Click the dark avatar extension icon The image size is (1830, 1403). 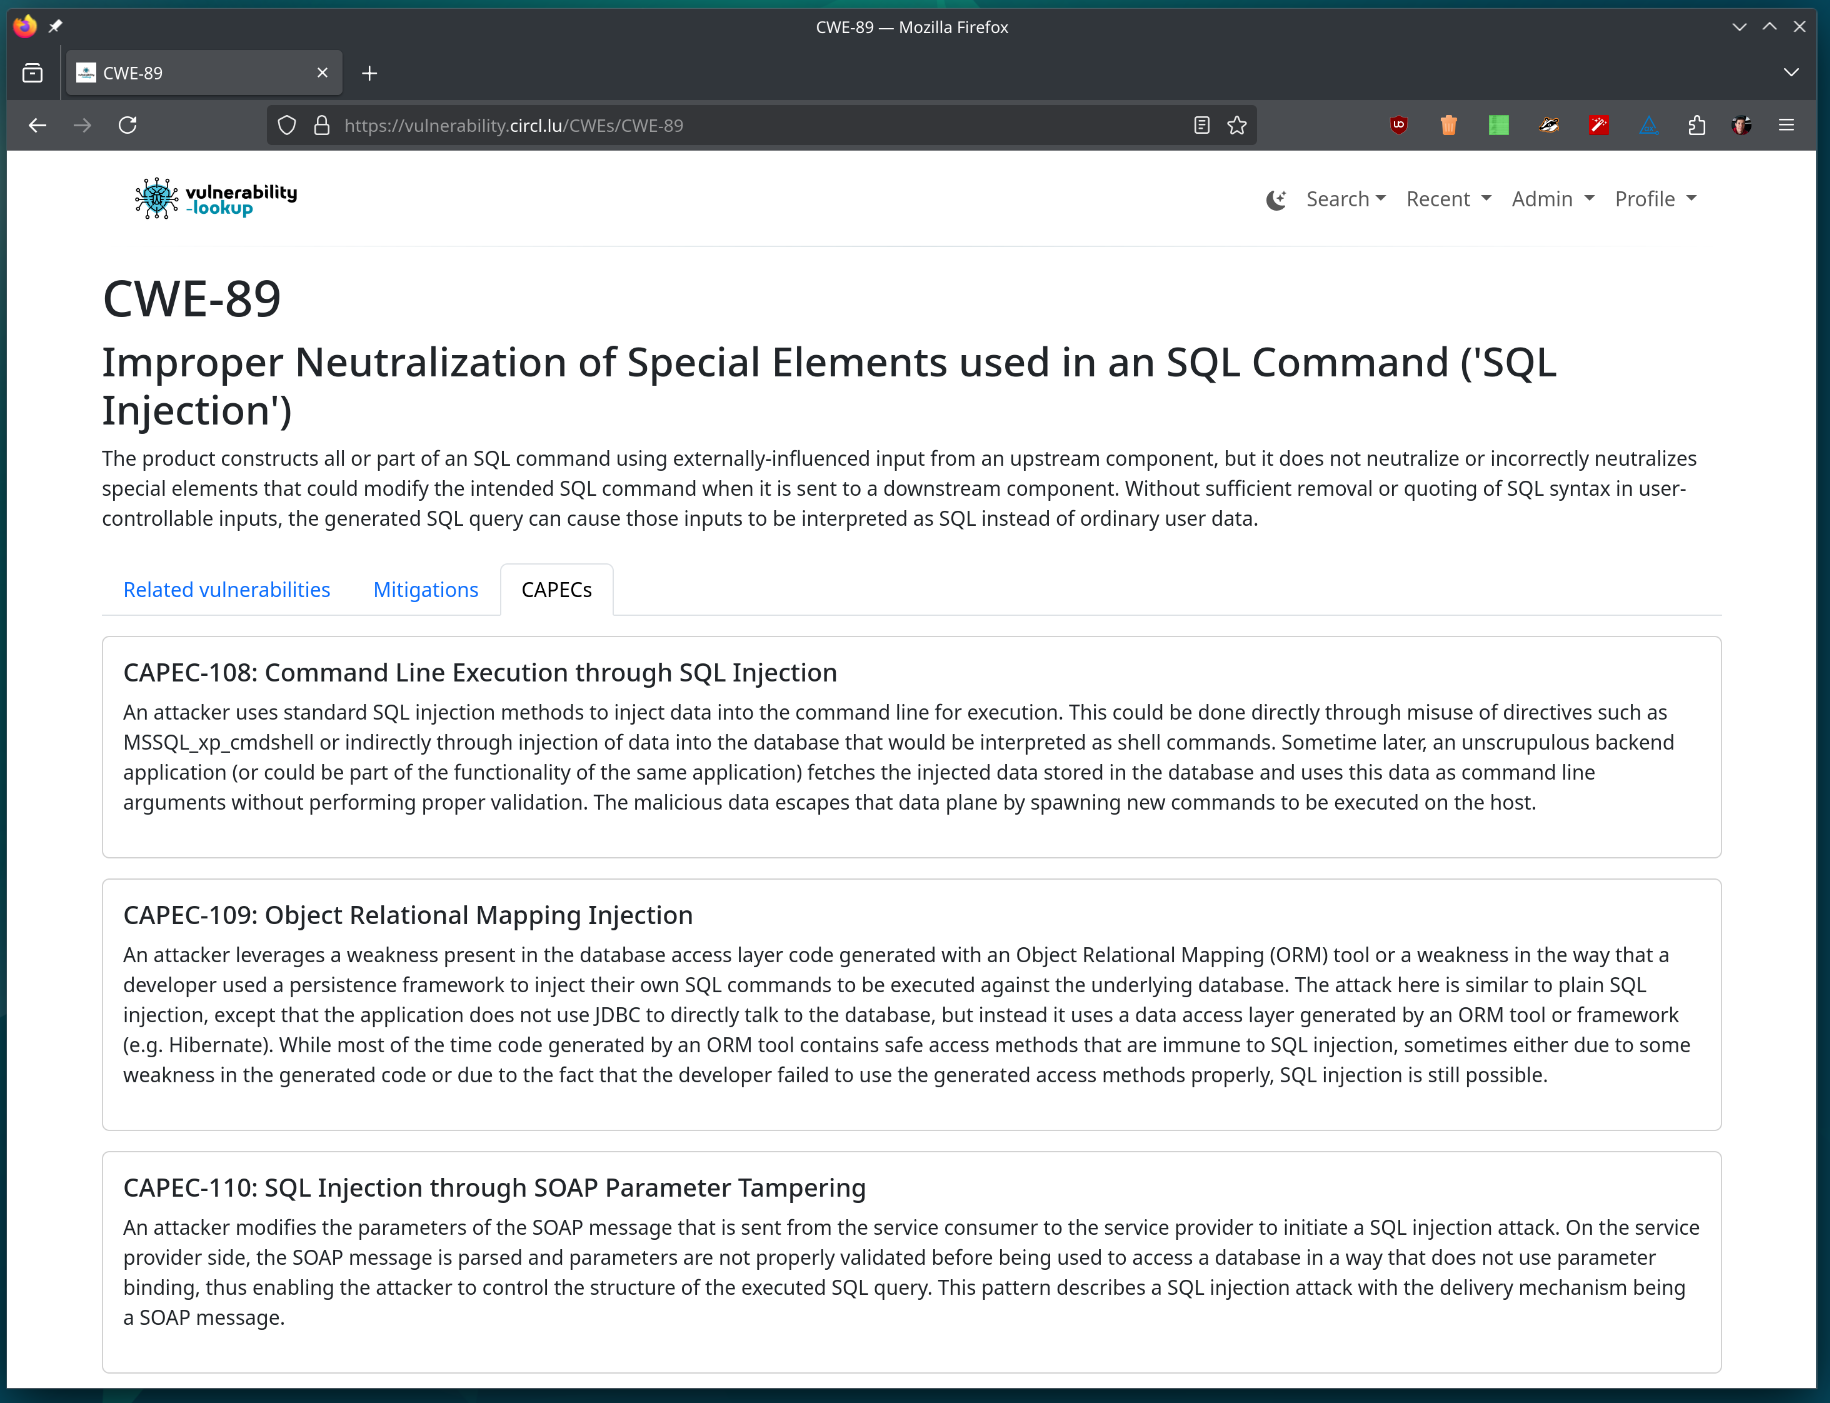tap(1742, 125)
